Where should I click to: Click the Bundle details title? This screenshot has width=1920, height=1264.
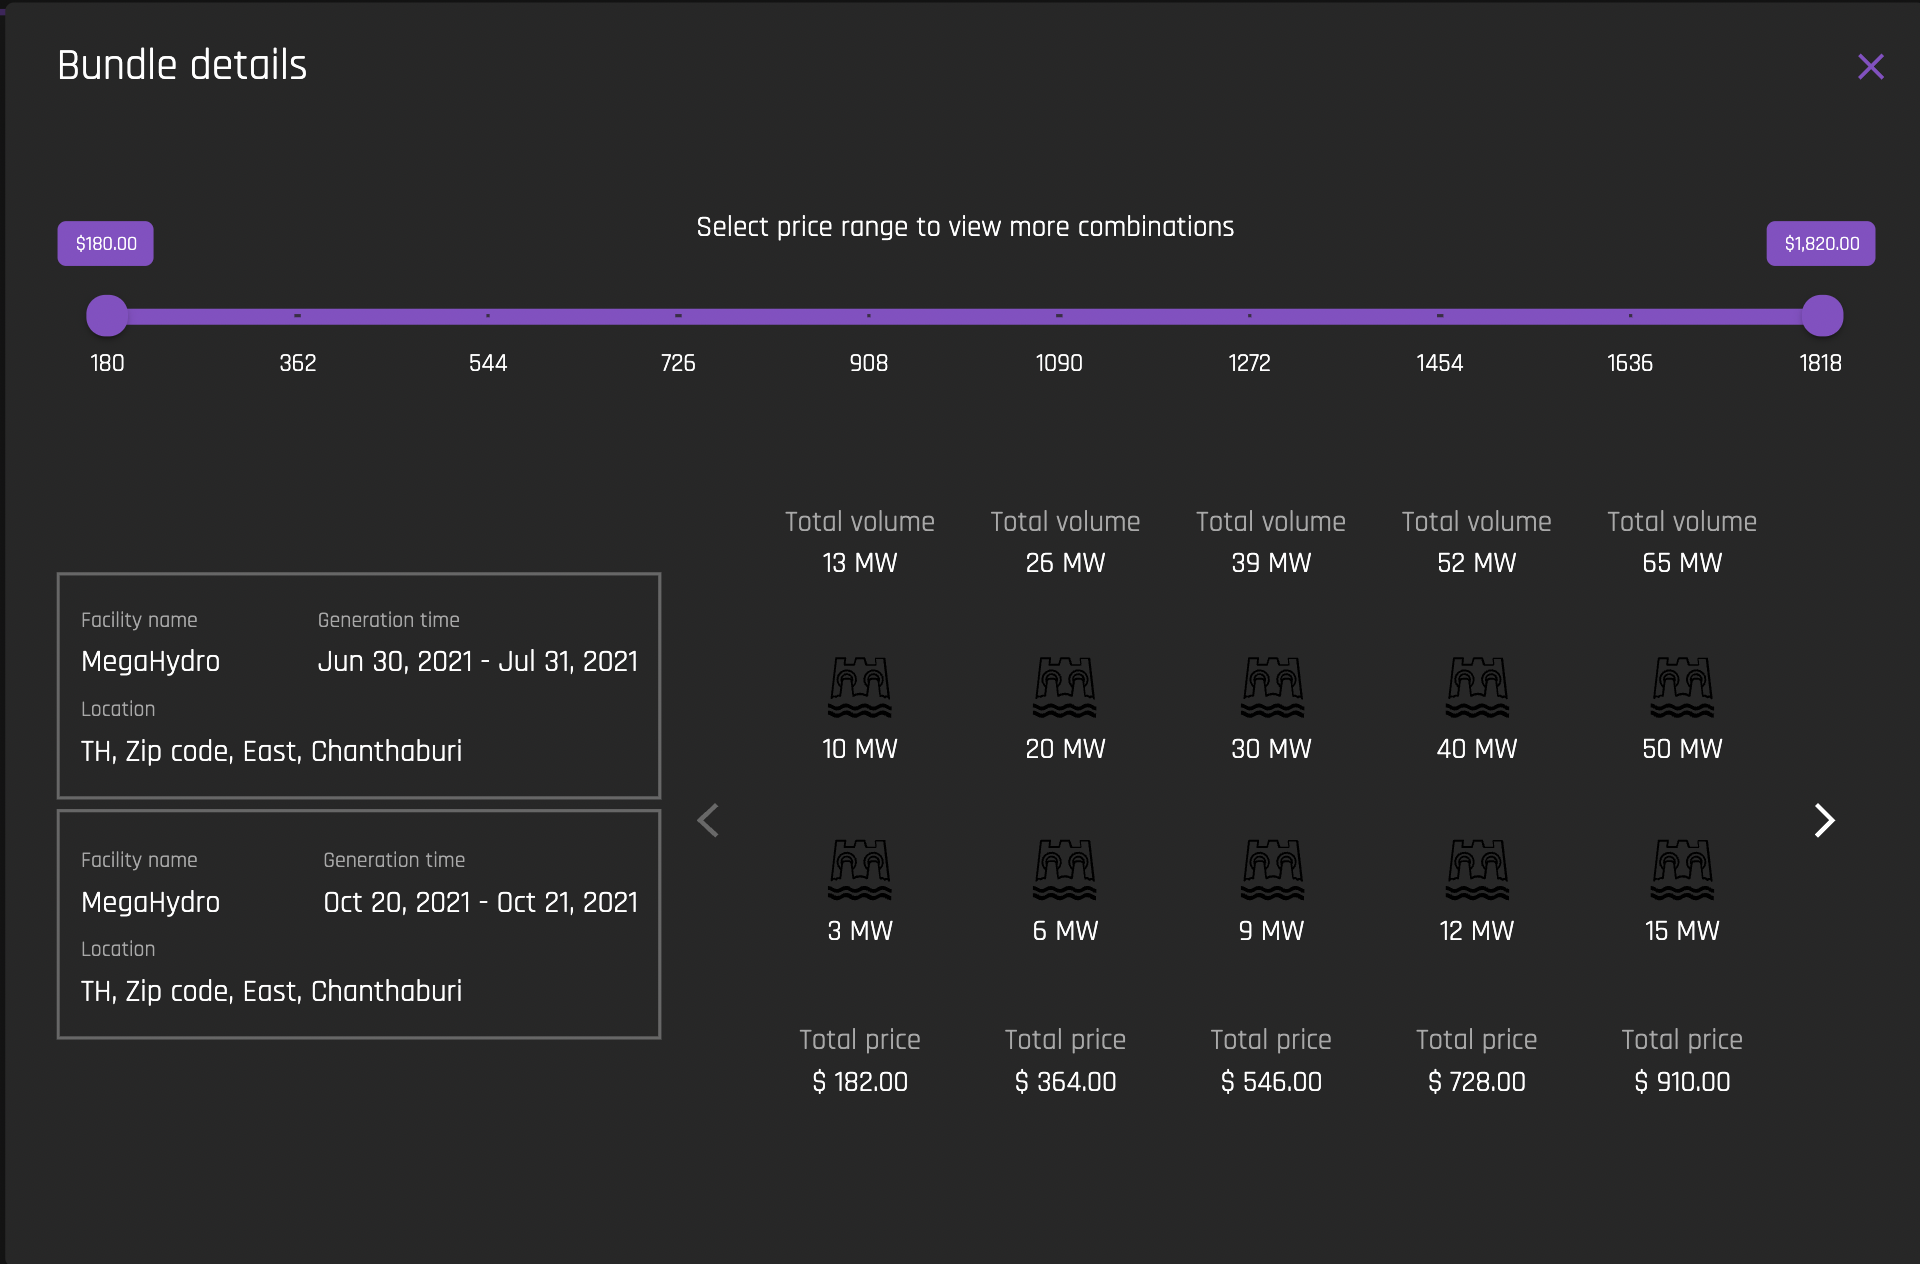[182, 65]
